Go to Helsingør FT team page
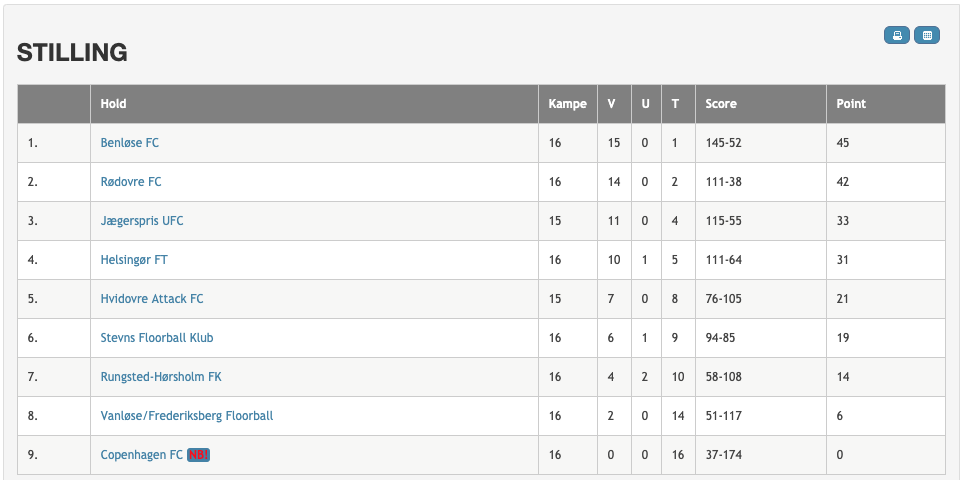The width and height of the screenshot is (961, 480). click(134, 260)
